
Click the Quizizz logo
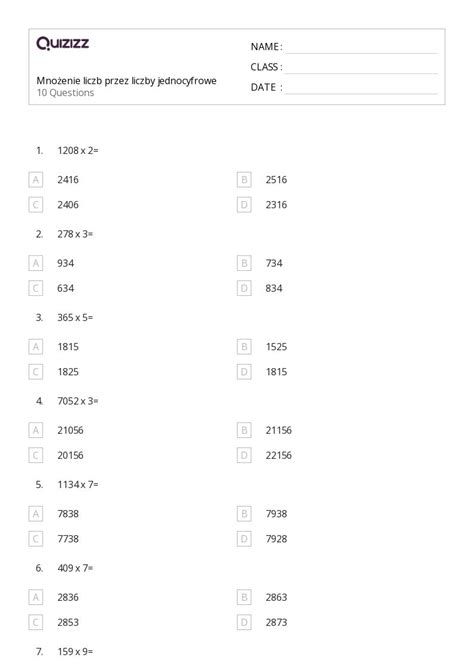(x=62, y=43)
